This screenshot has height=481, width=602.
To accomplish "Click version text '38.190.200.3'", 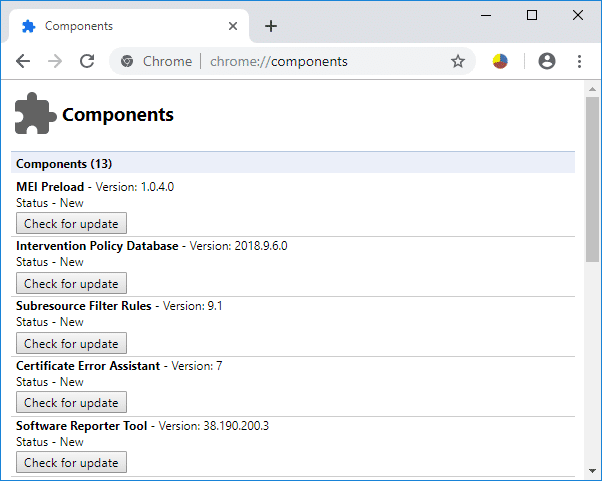I will (236, 426).
